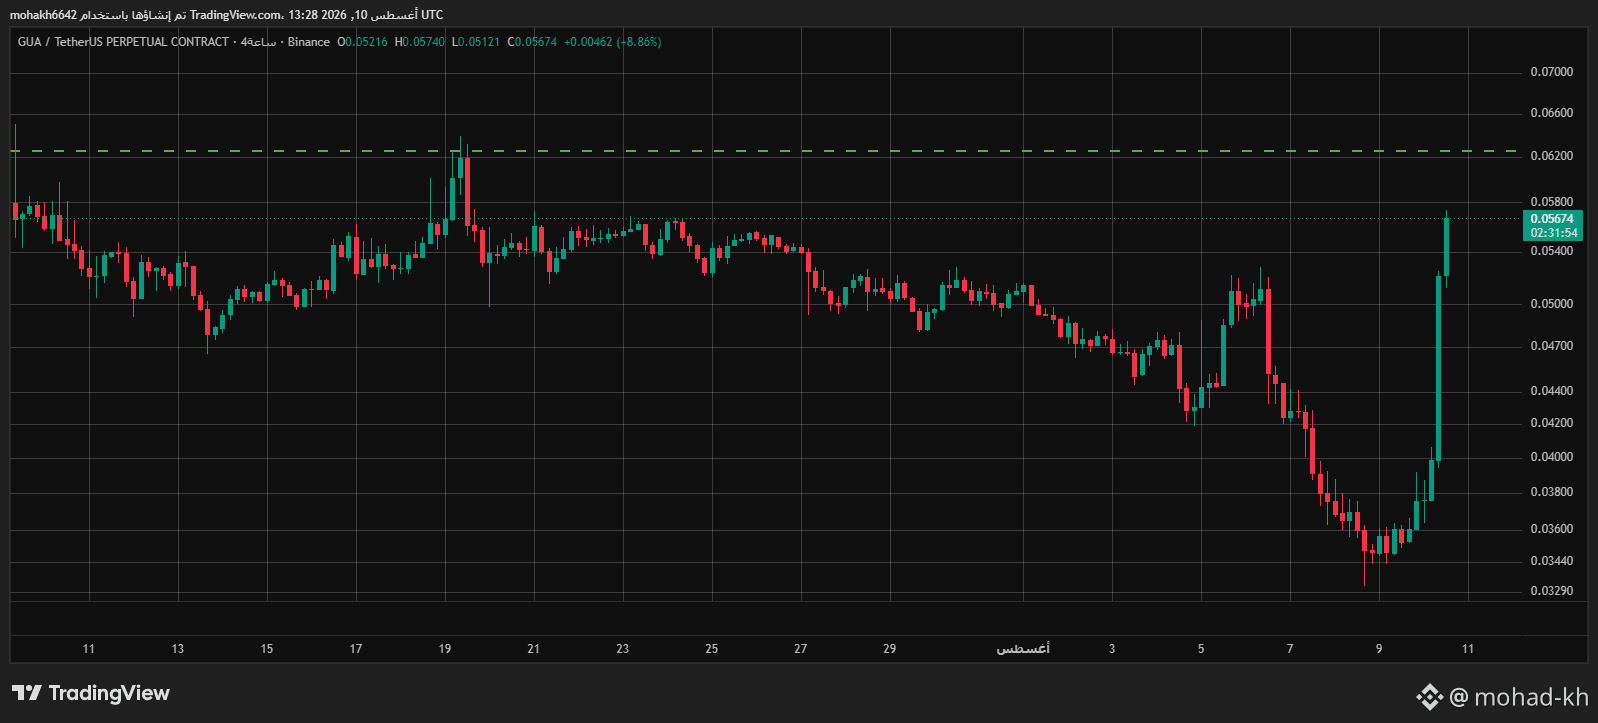
Task: Click the 13:28 UTC timestamp in header
Action: (365, 15)
